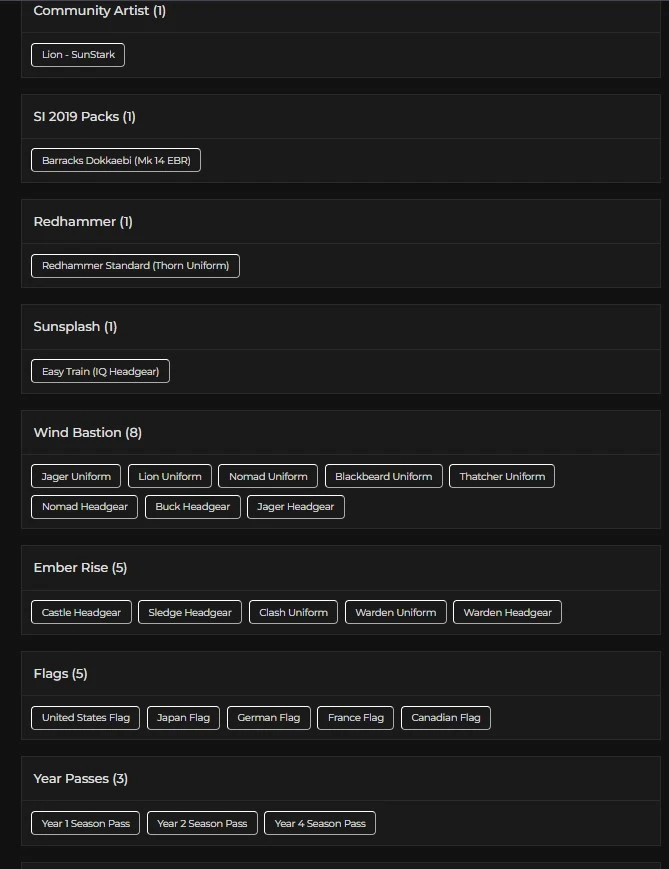Click the Nomad Headgear tag
The height and width of the screenshot is (869, 669).
85,507
